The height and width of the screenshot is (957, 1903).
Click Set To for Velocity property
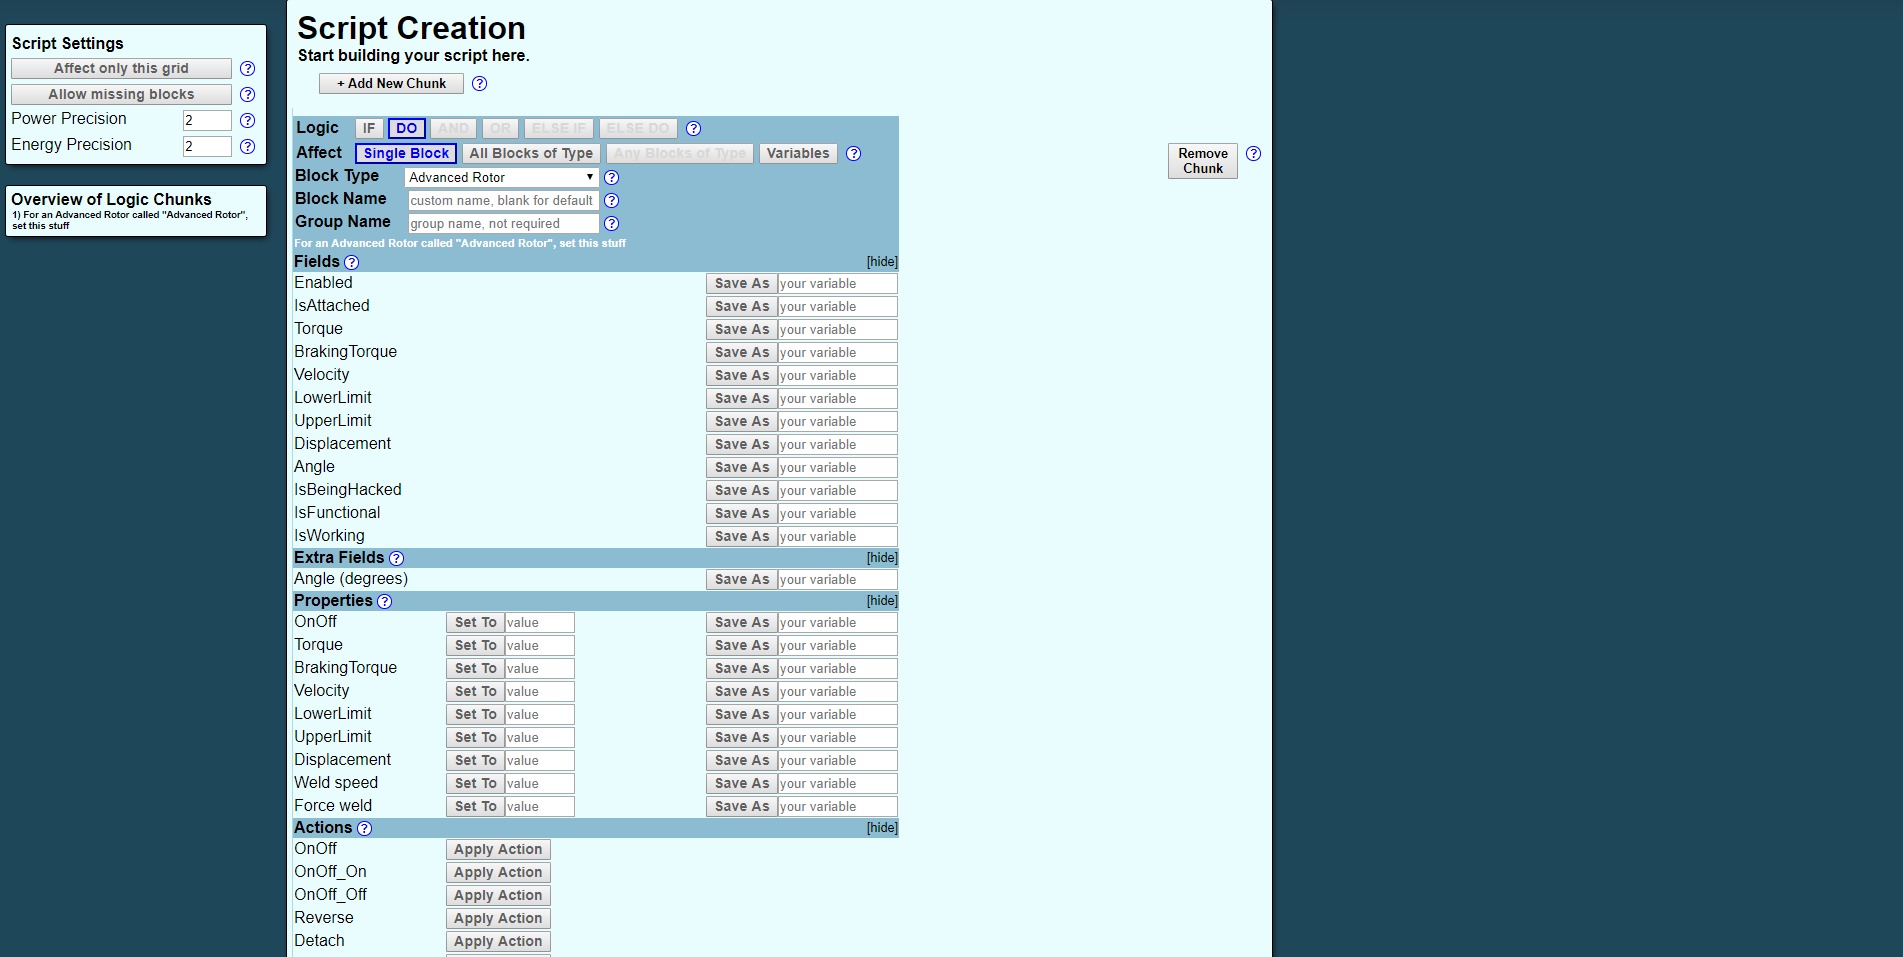click(x=475, y=692)
